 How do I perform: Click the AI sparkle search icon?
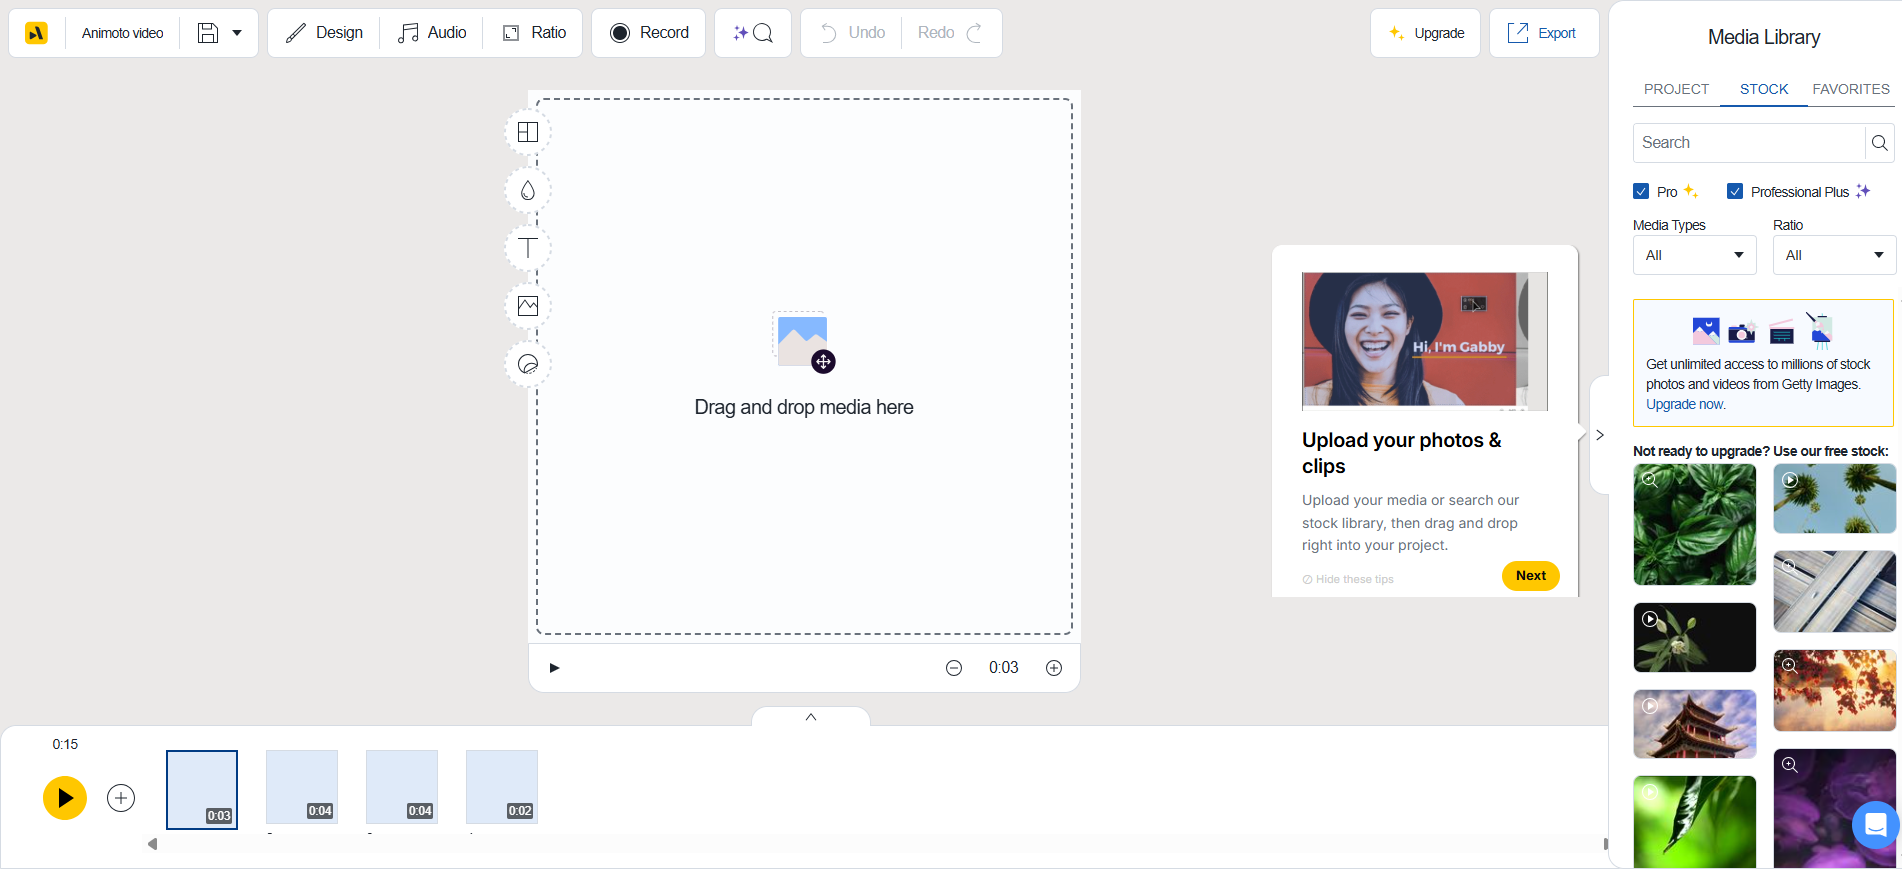coord(753,33)
